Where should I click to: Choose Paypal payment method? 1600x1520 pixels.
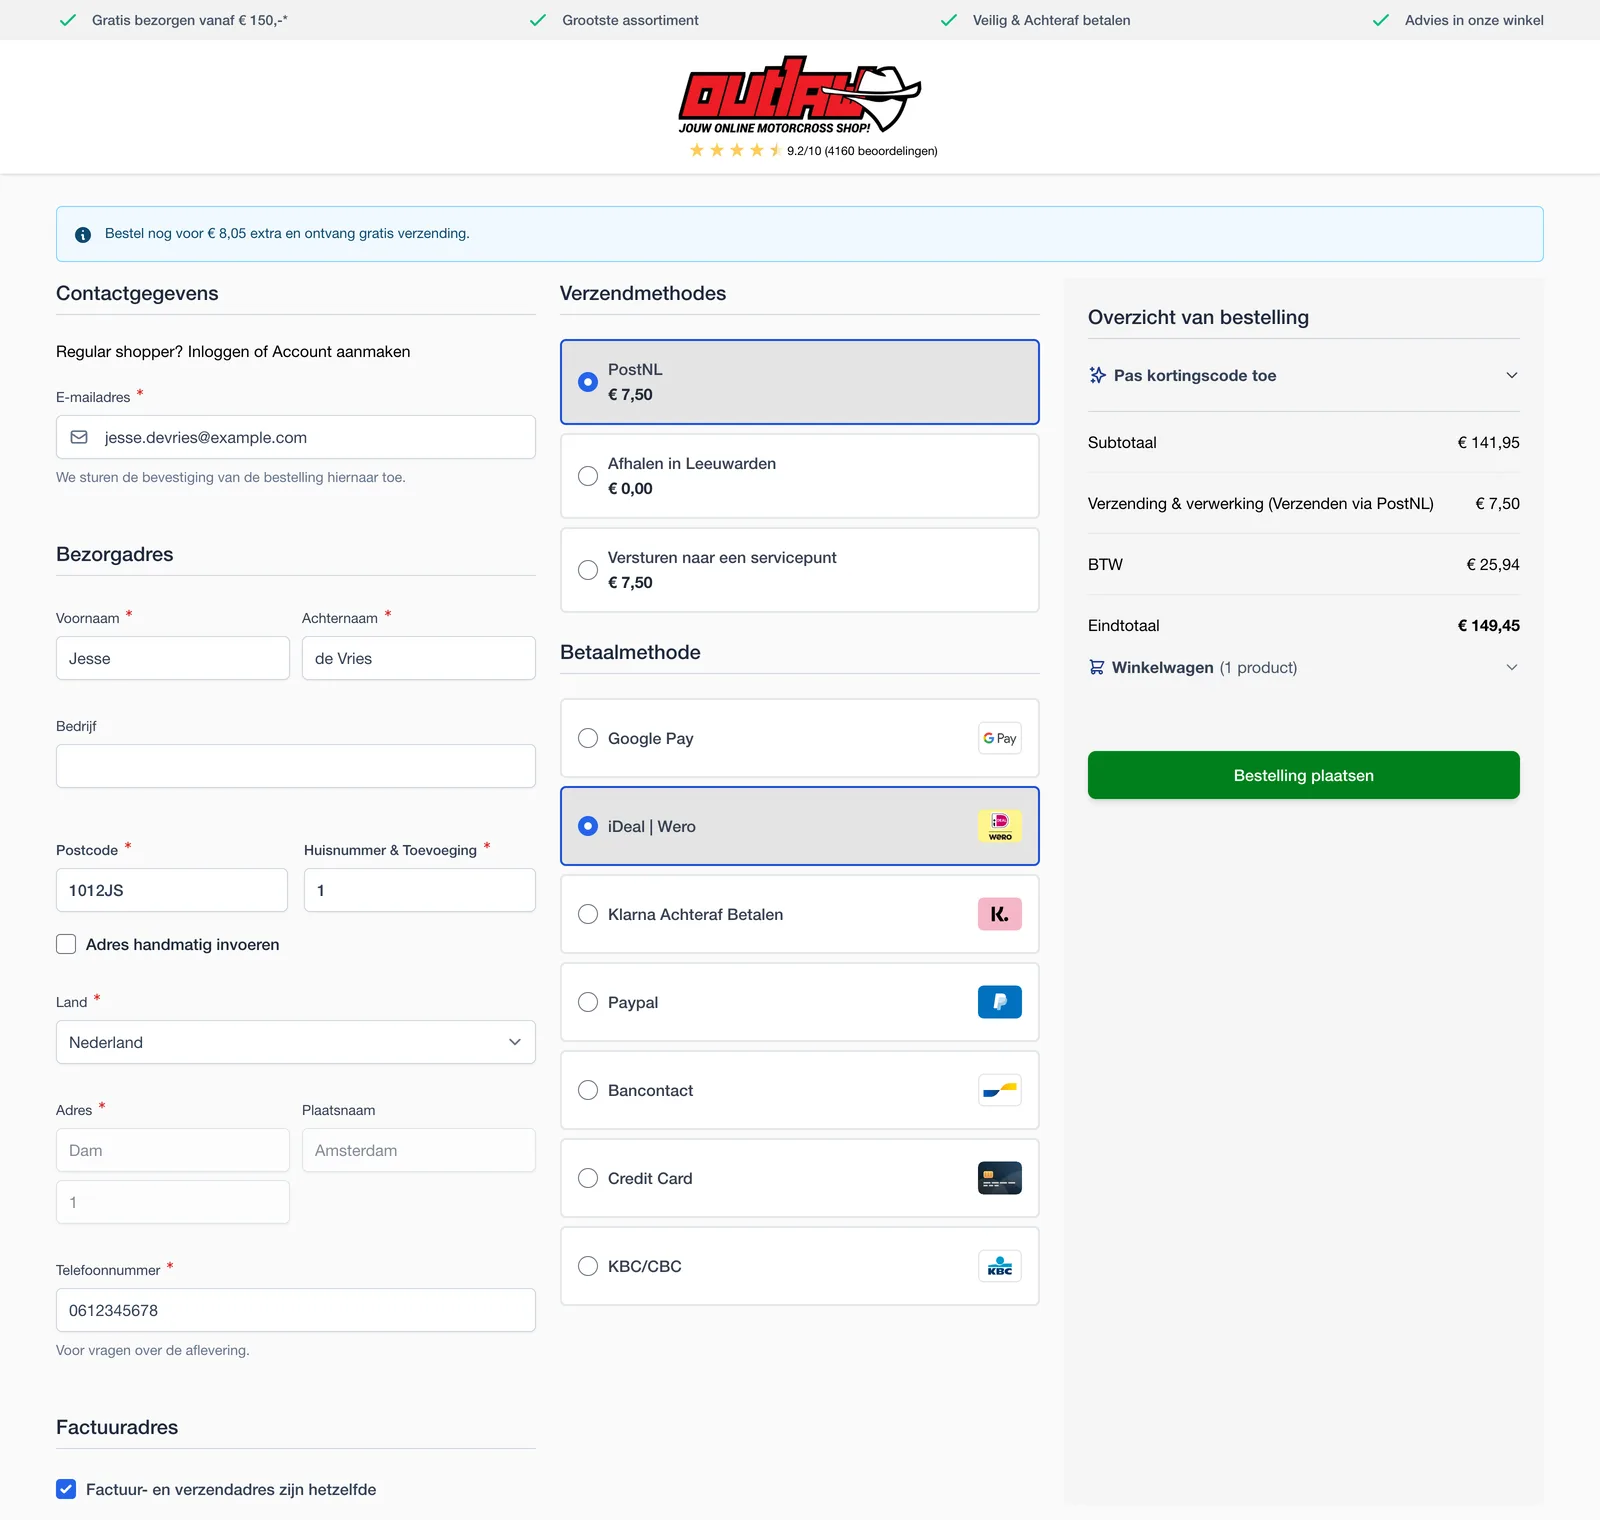[x=800, y=1002]
